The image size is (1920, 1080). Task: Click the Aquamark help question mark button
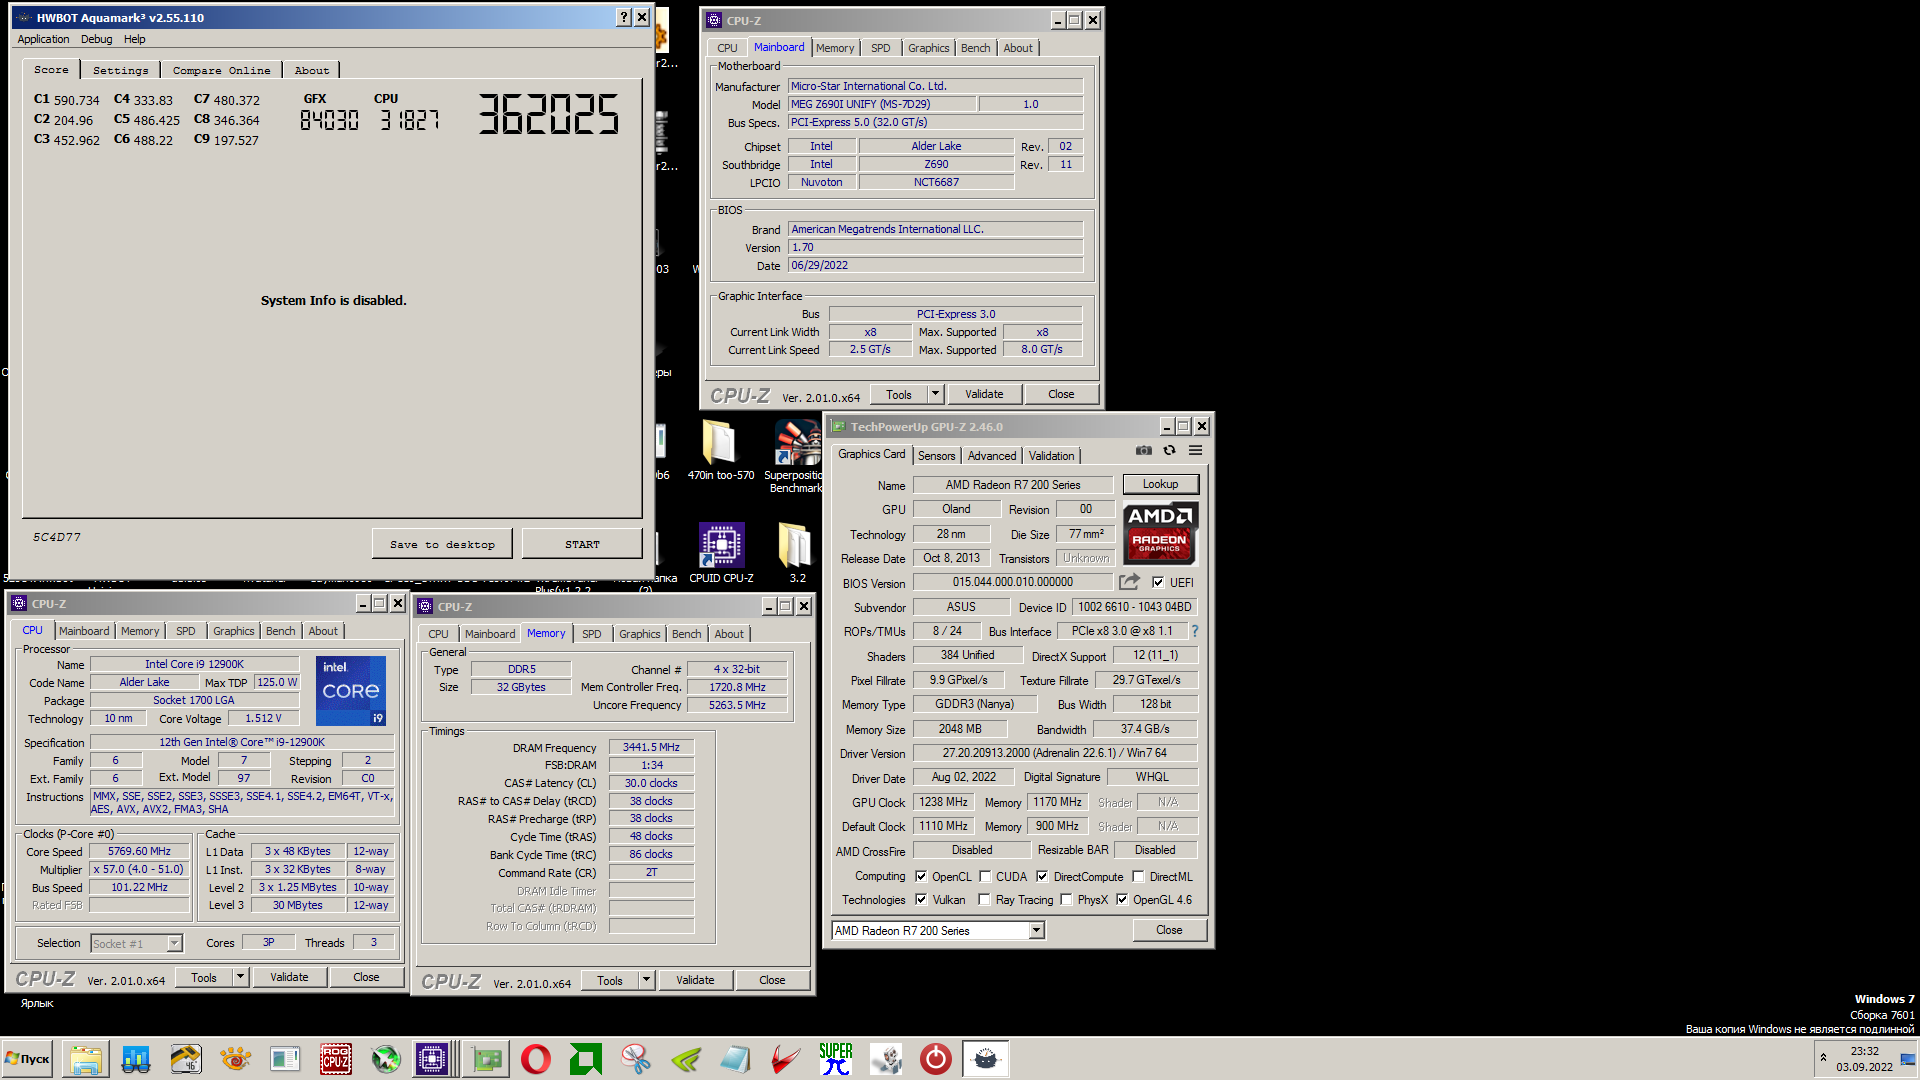(624, 17)
